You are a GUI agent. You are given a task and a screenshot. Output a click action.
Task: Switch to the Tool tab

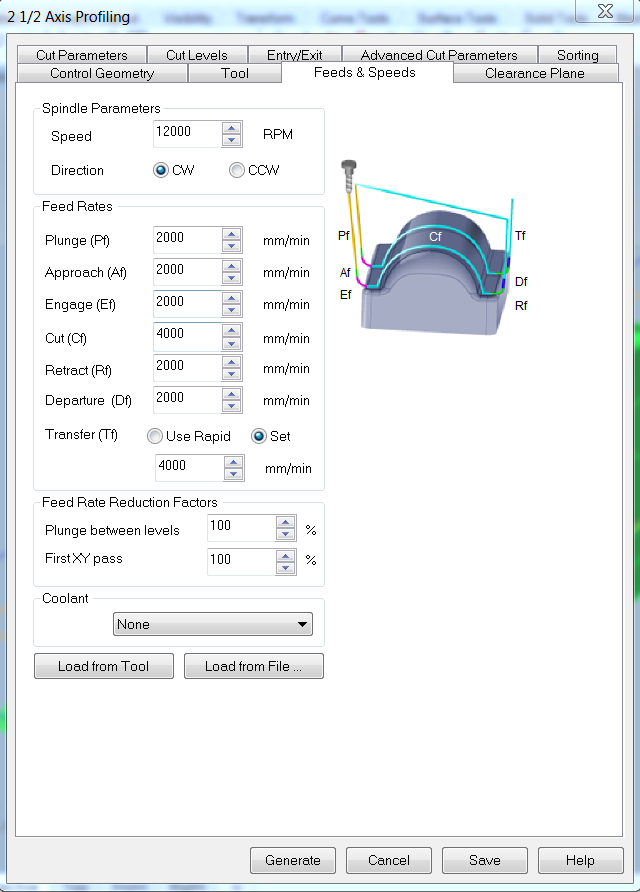(235, 73)
